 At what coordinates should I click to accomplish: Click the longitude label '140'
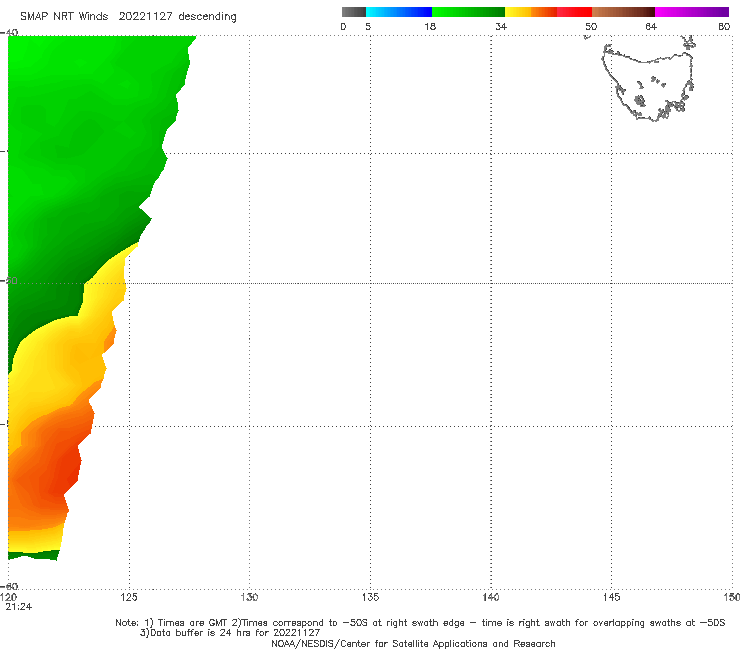pyautogui.click(x=491, y=597)
